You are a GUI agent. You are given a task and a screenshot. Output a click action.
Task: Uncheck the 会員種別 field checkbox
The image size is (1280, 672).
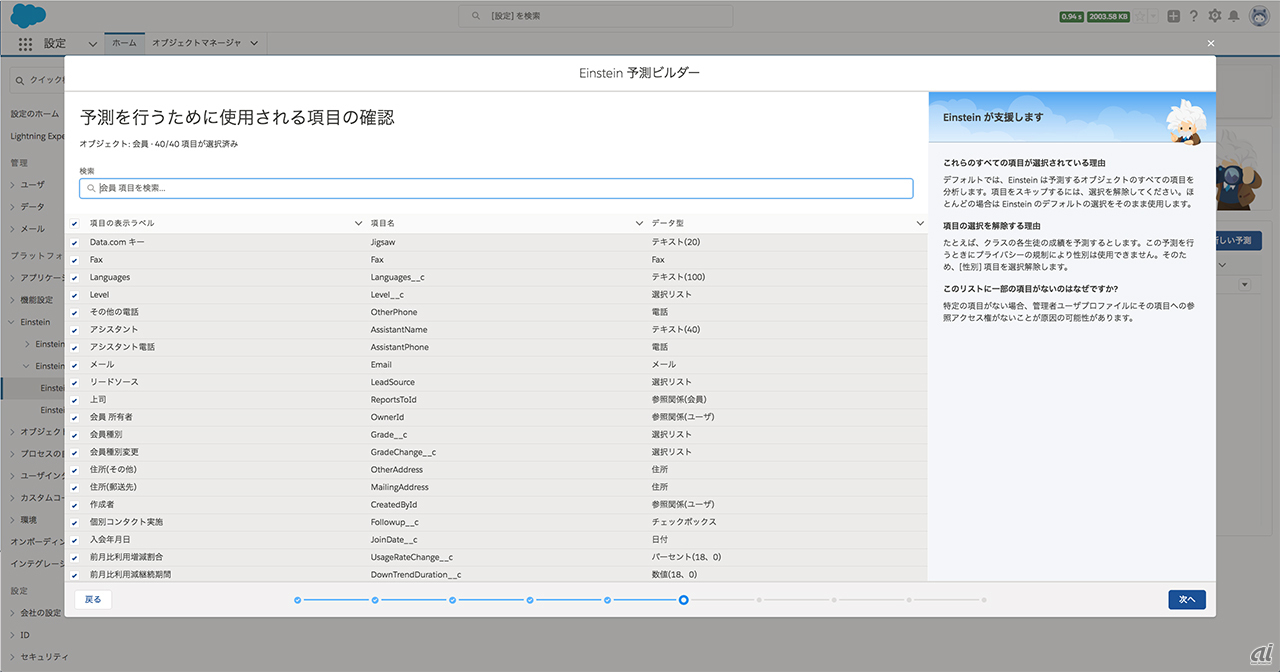pyautogui.click(x=75, y=435)
